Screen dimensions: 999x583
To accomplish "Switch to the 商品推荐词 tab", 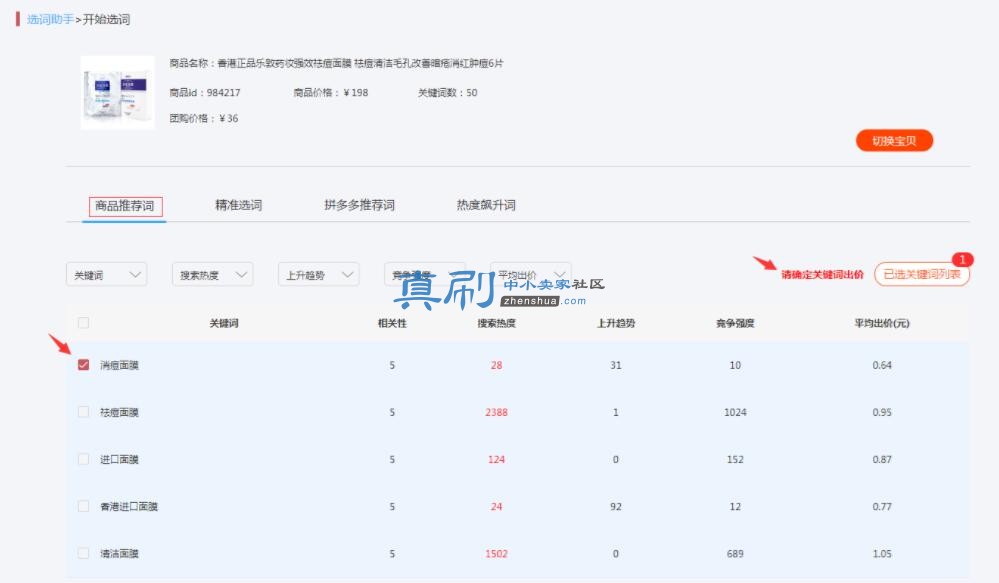I will click(x=125, y=206).
